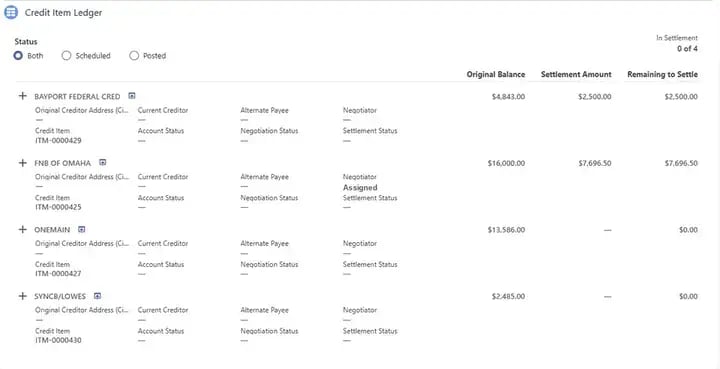The image size is (720, 369).
Task: Click Alternate Payee label in FNB OF OMAHA row
Action: pyautogui.click(x=264, y=177)
